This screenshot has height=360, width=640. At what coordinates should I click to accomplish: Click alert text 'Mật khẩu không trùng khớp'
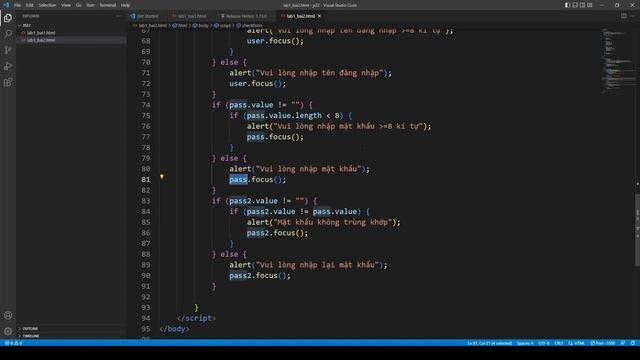(x=333, y=222)
